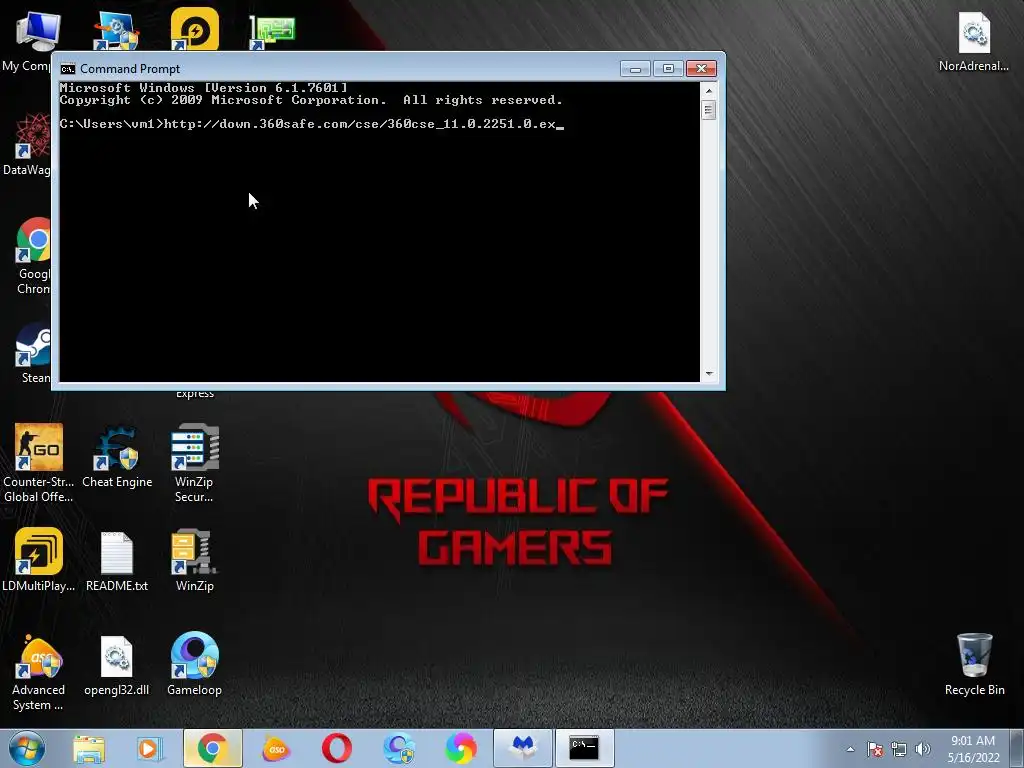Switch to Malwarebytes in the taskbar
Viewport: 1024px width, 768px height.
tap(522, 748)
